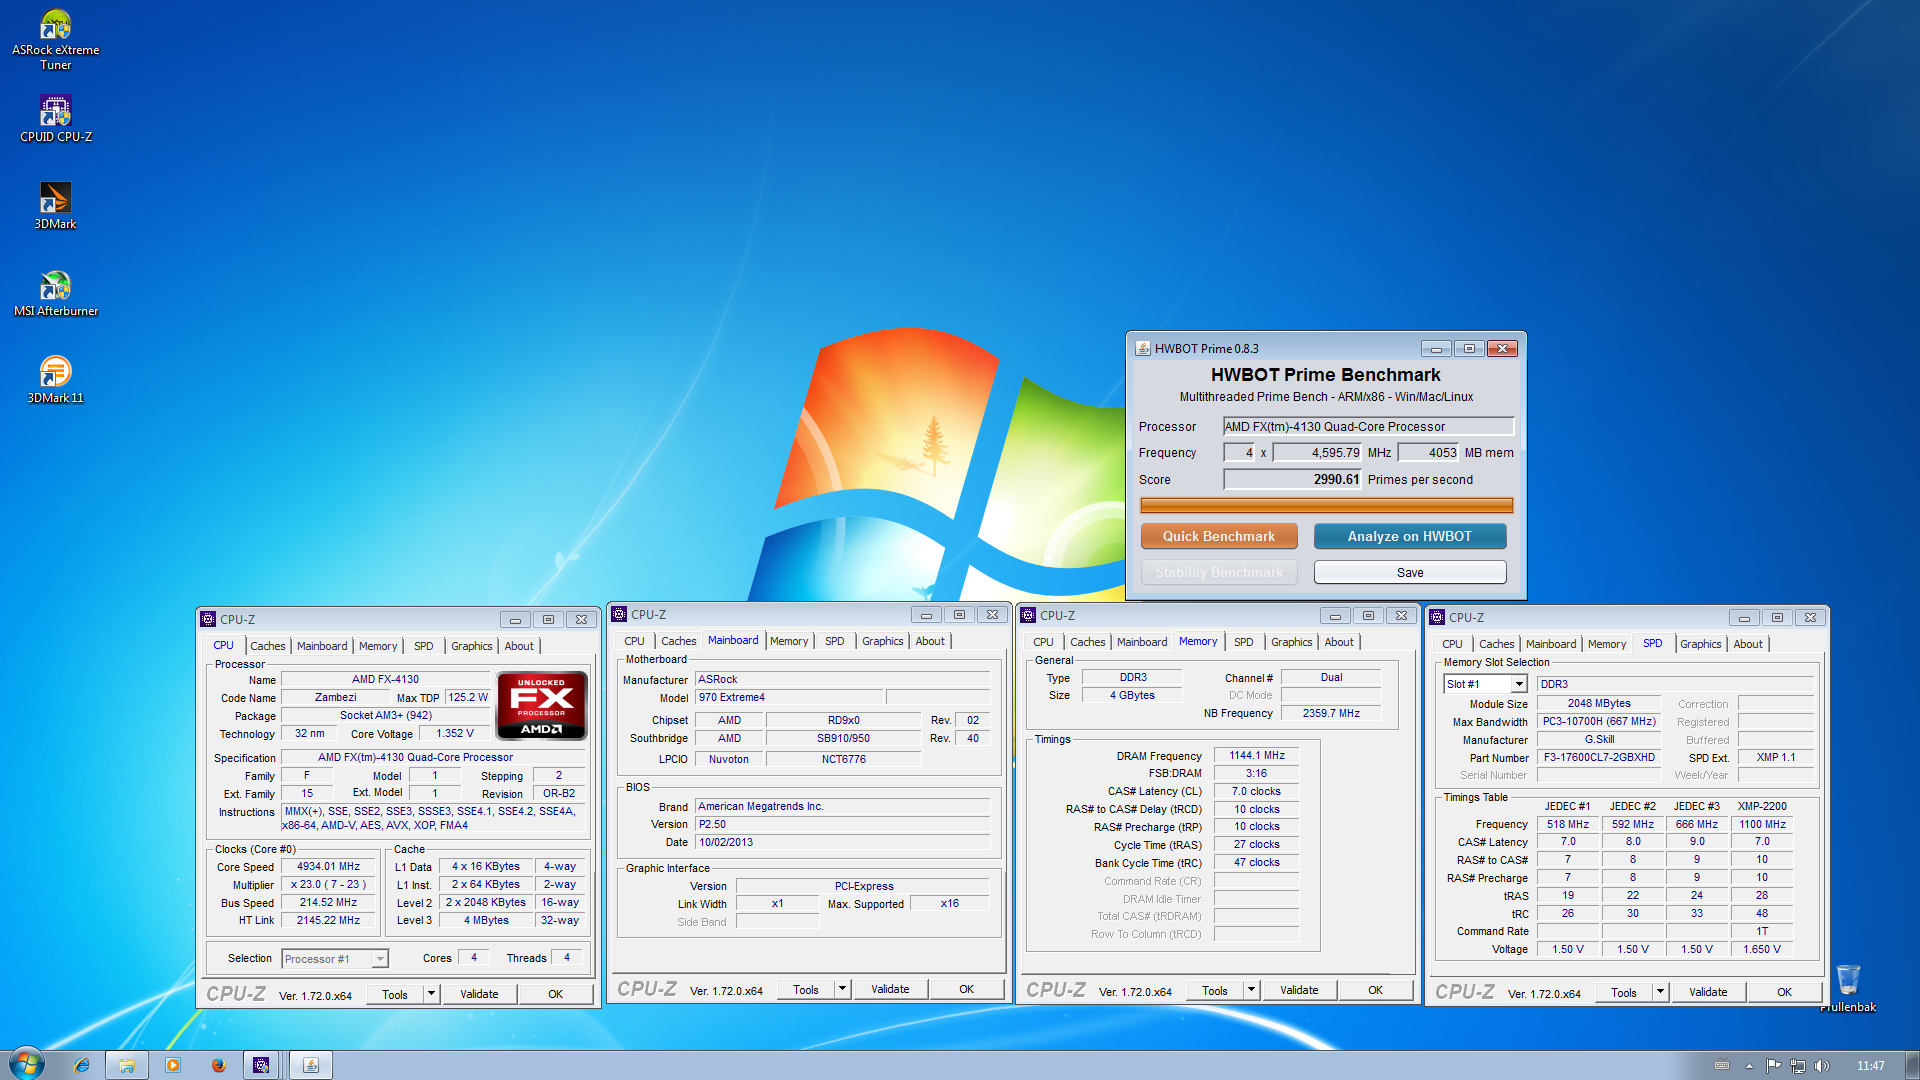This screenshot has width=1920, height=1080.
Task: Click motherboard model 970 Extreme4
Action: pos(789,698)
